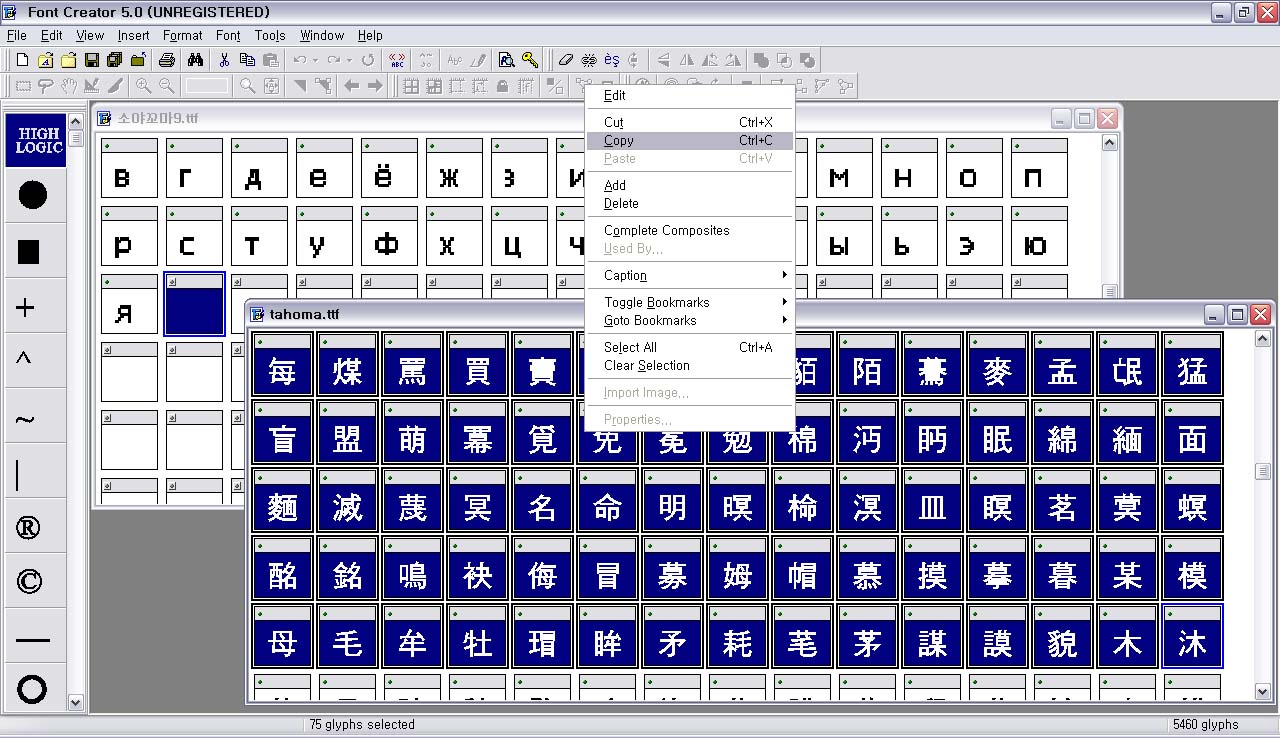Screen dimensions: 1280x738
Task: Select Cyrillic ю glyph in 소아꼬마9.ttf
Action: (x=1039, y=236)
